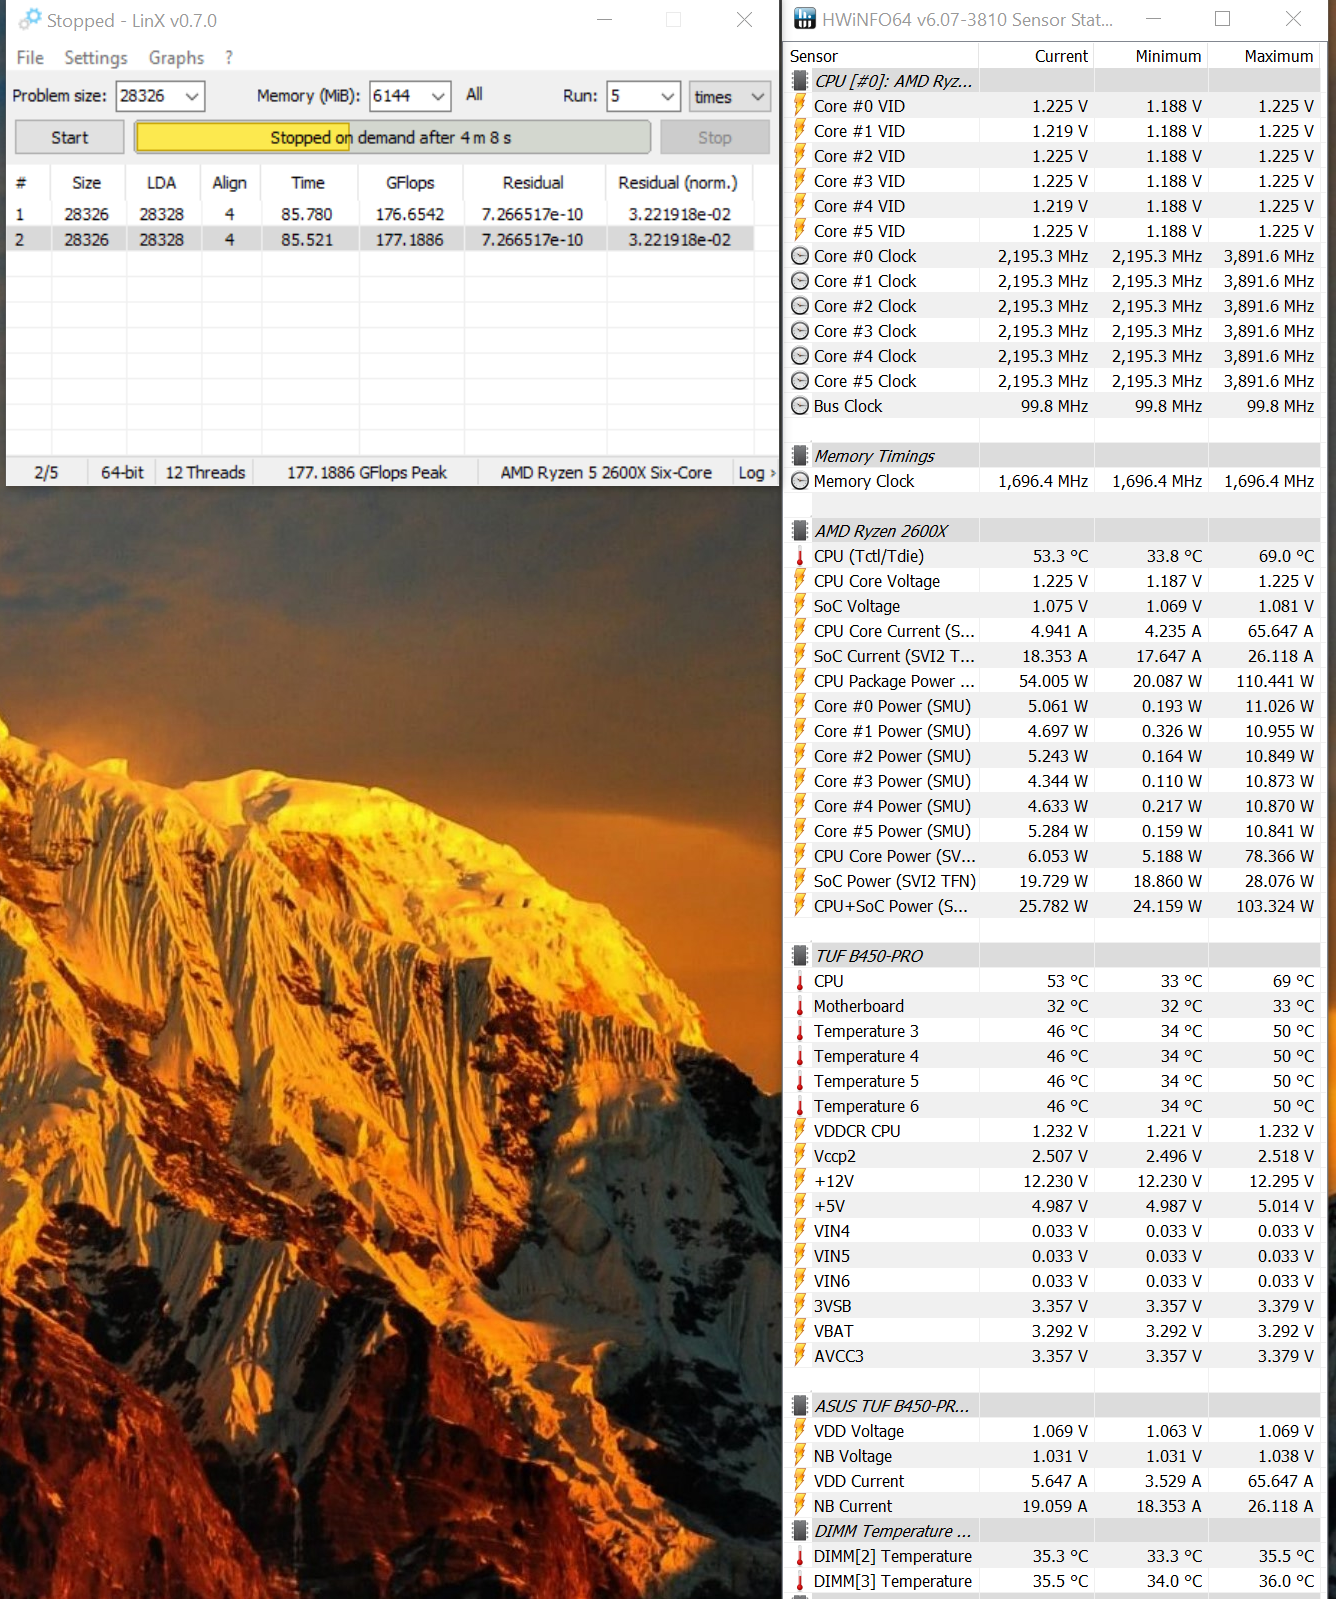Click the Memory Timings section chip icon
This screenshot has height=1599, width=1336.
[x=800, y=456]
